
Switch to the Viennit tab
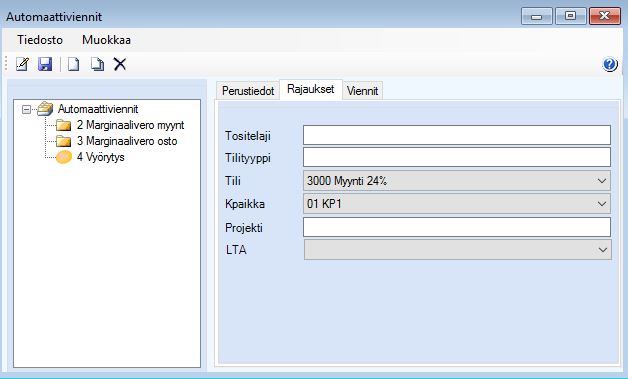click(x=362, y=91)
